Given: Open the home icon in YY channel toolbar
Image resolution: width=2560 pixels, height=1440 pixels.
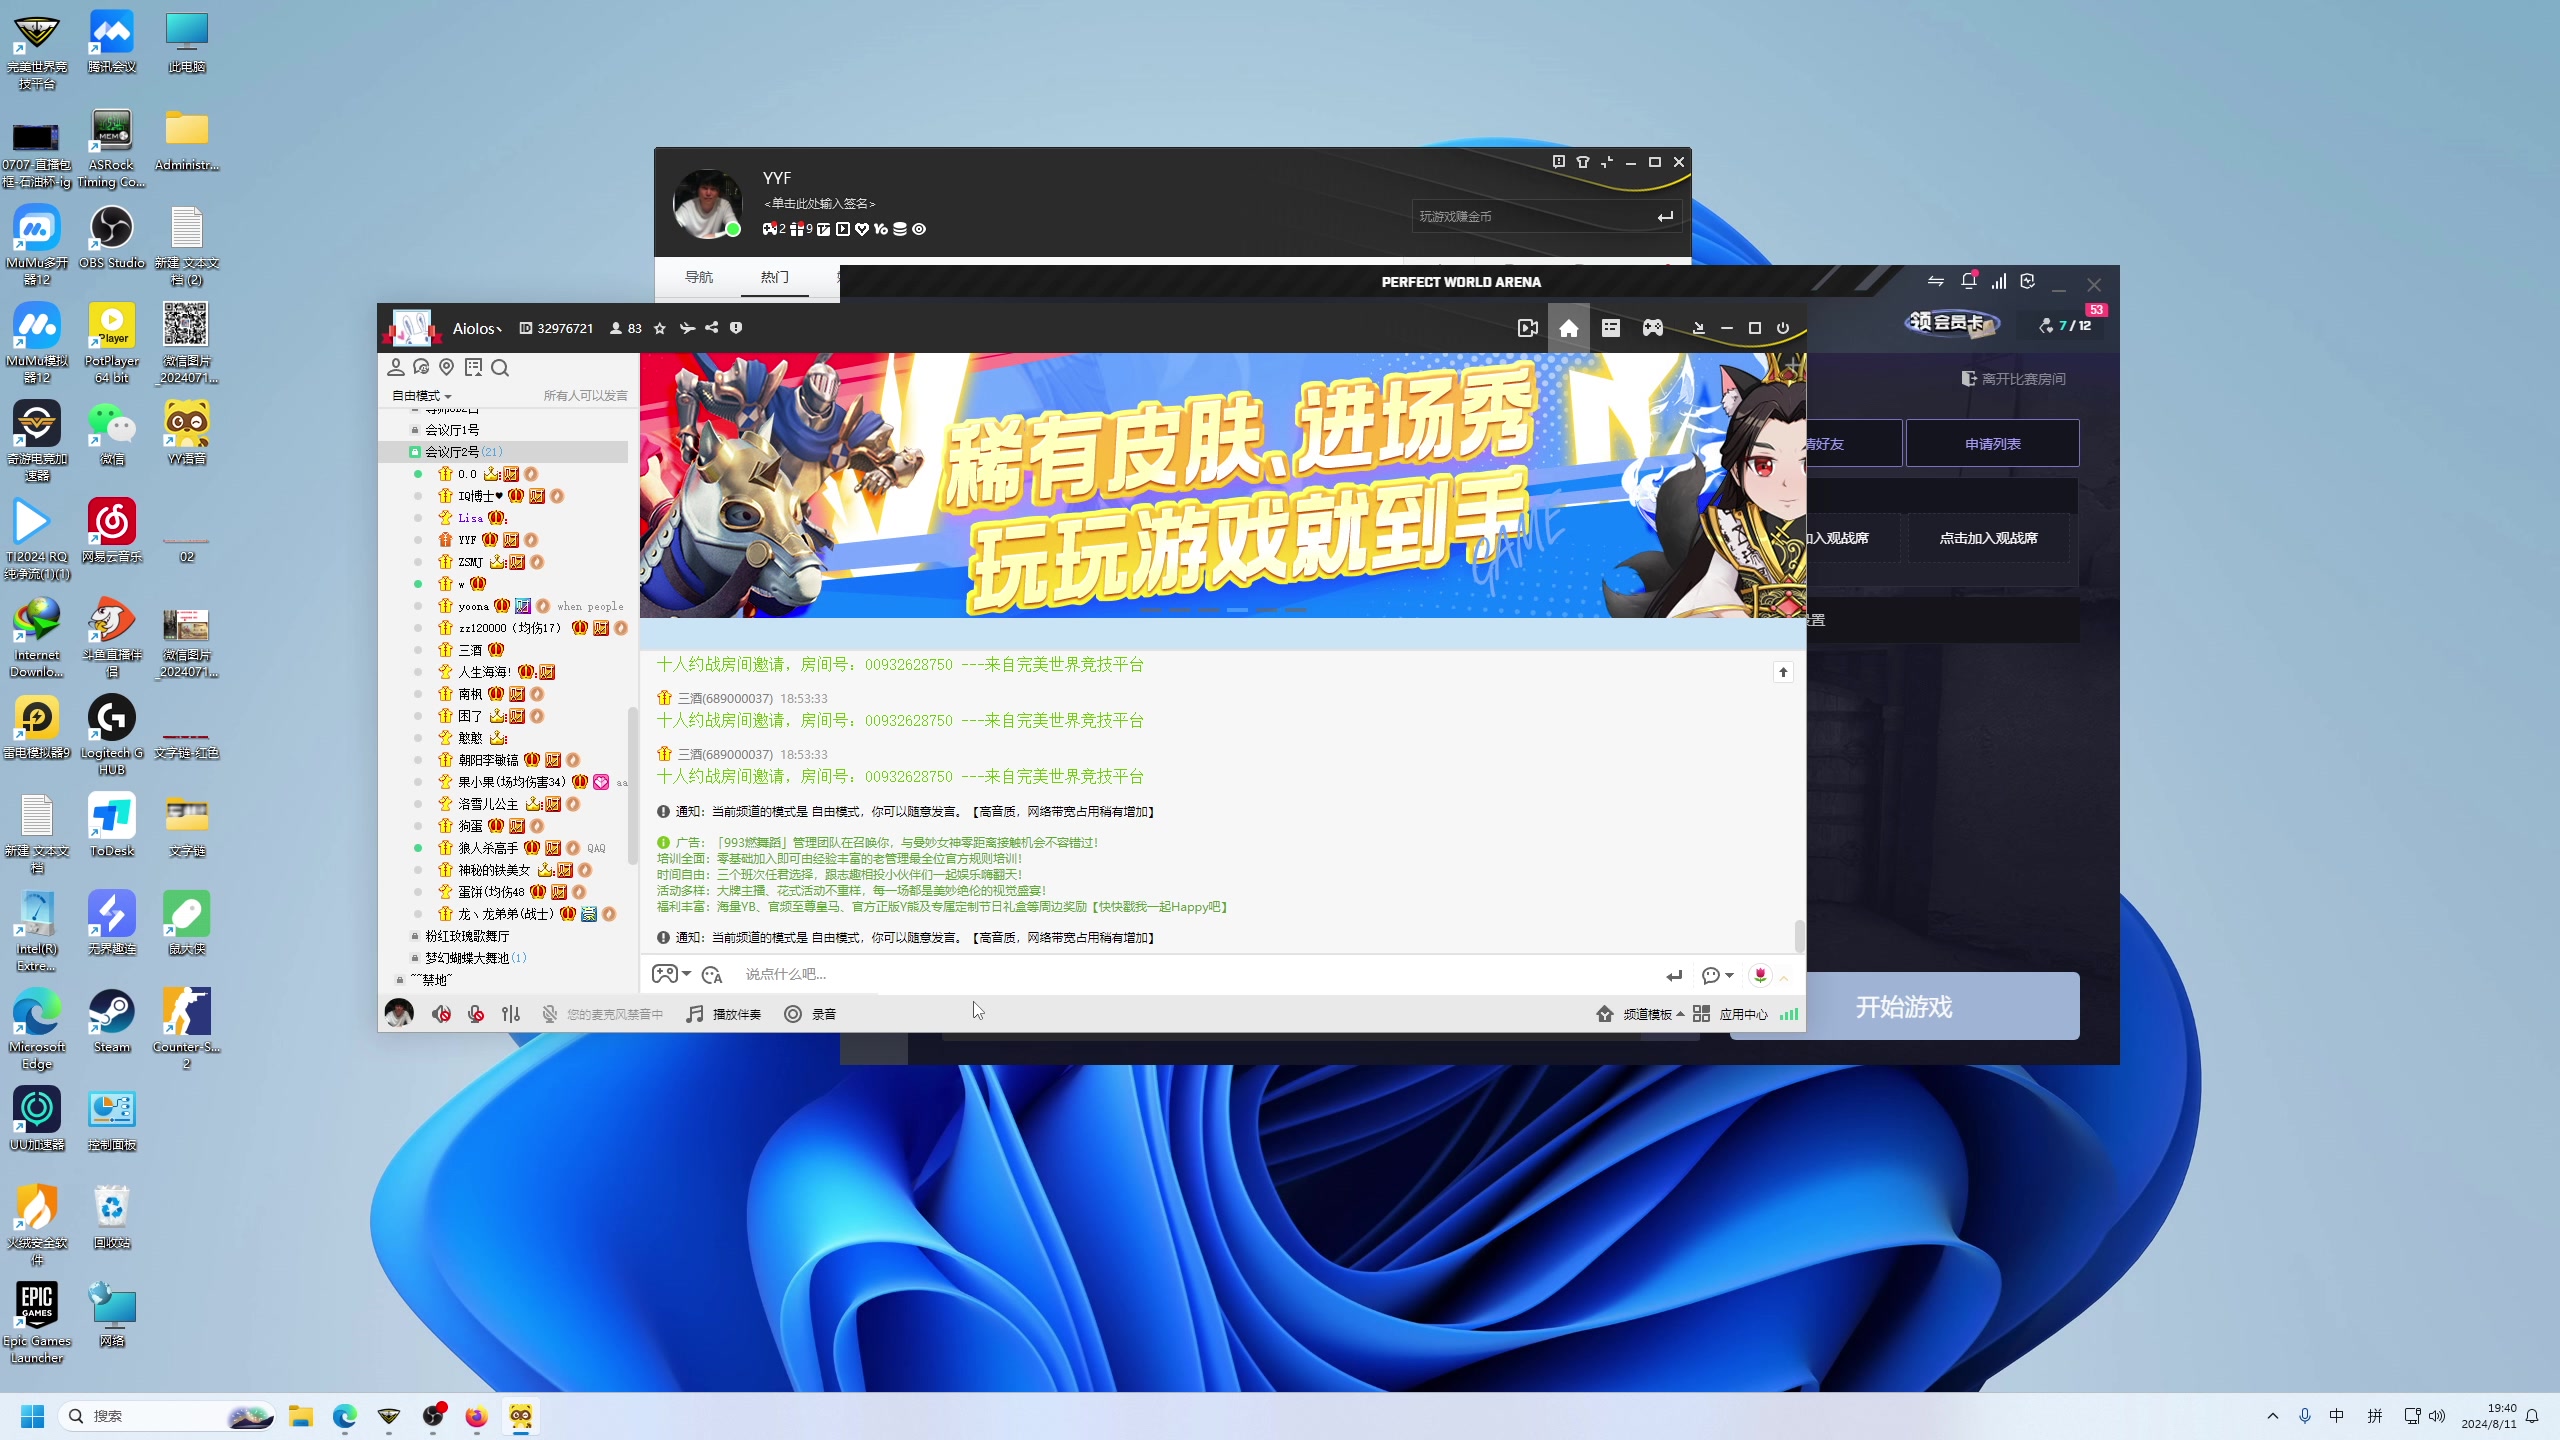Looking at the screenshot, I should pos(1568,328).
